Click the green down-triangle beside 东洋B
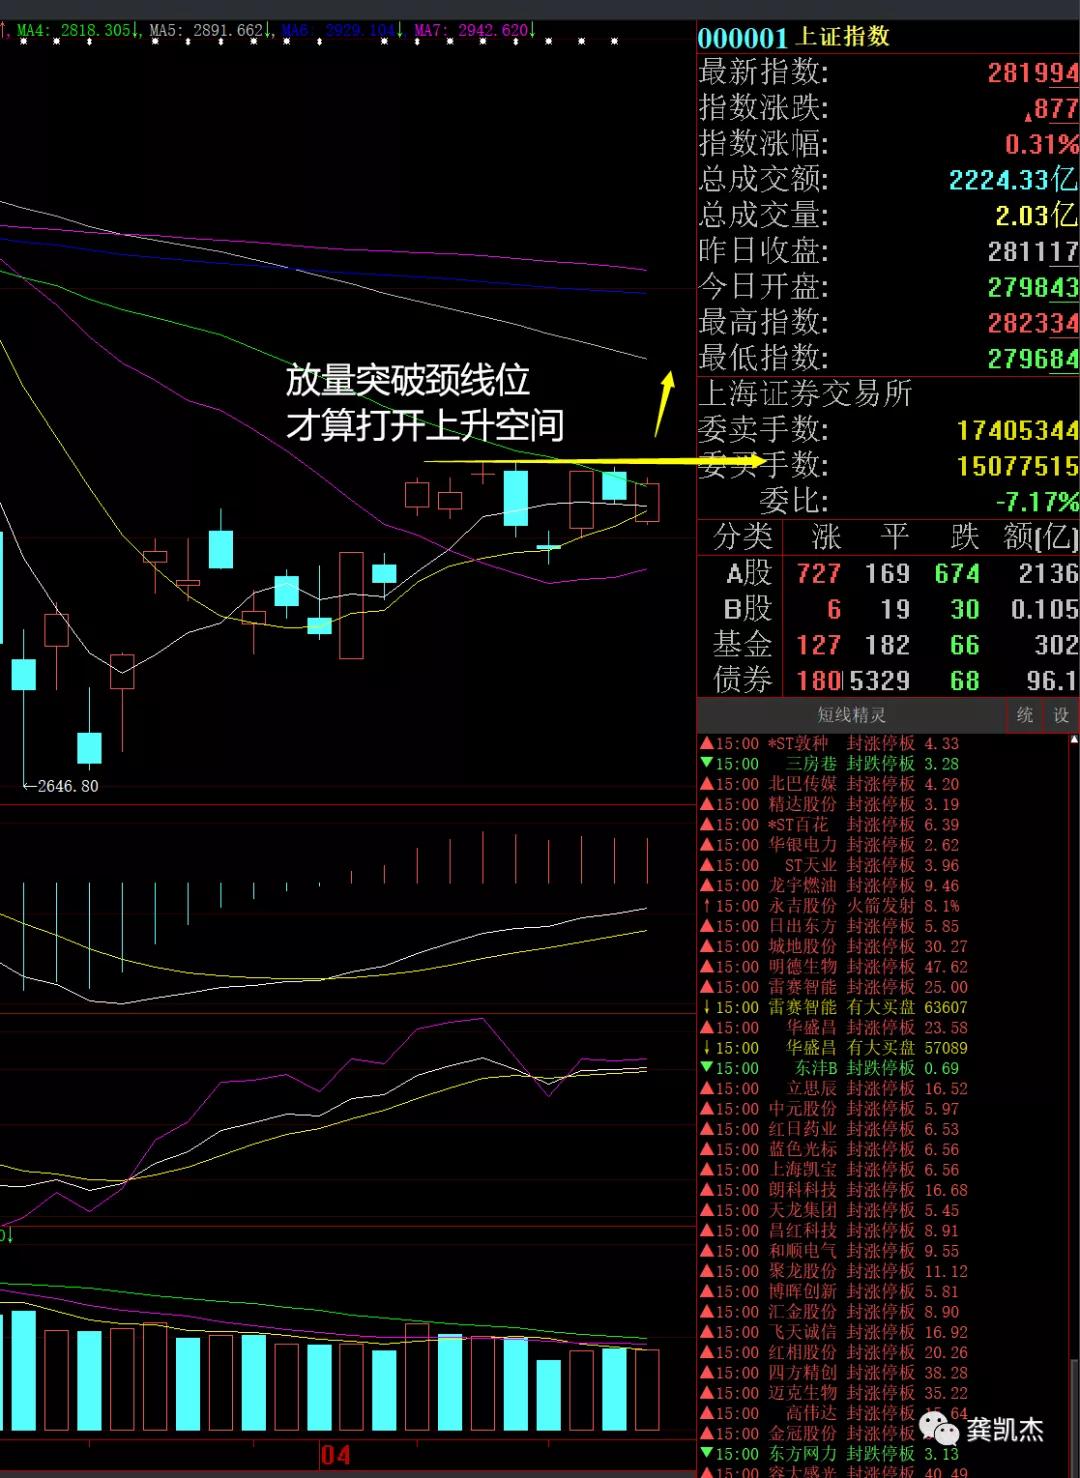 pyautogui.click(x=705, y=1068)
